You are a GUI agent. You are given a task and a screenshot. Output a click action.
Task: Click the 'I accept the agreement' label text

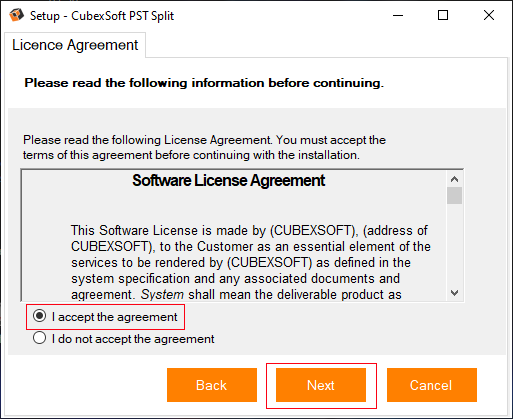(114, 317)
